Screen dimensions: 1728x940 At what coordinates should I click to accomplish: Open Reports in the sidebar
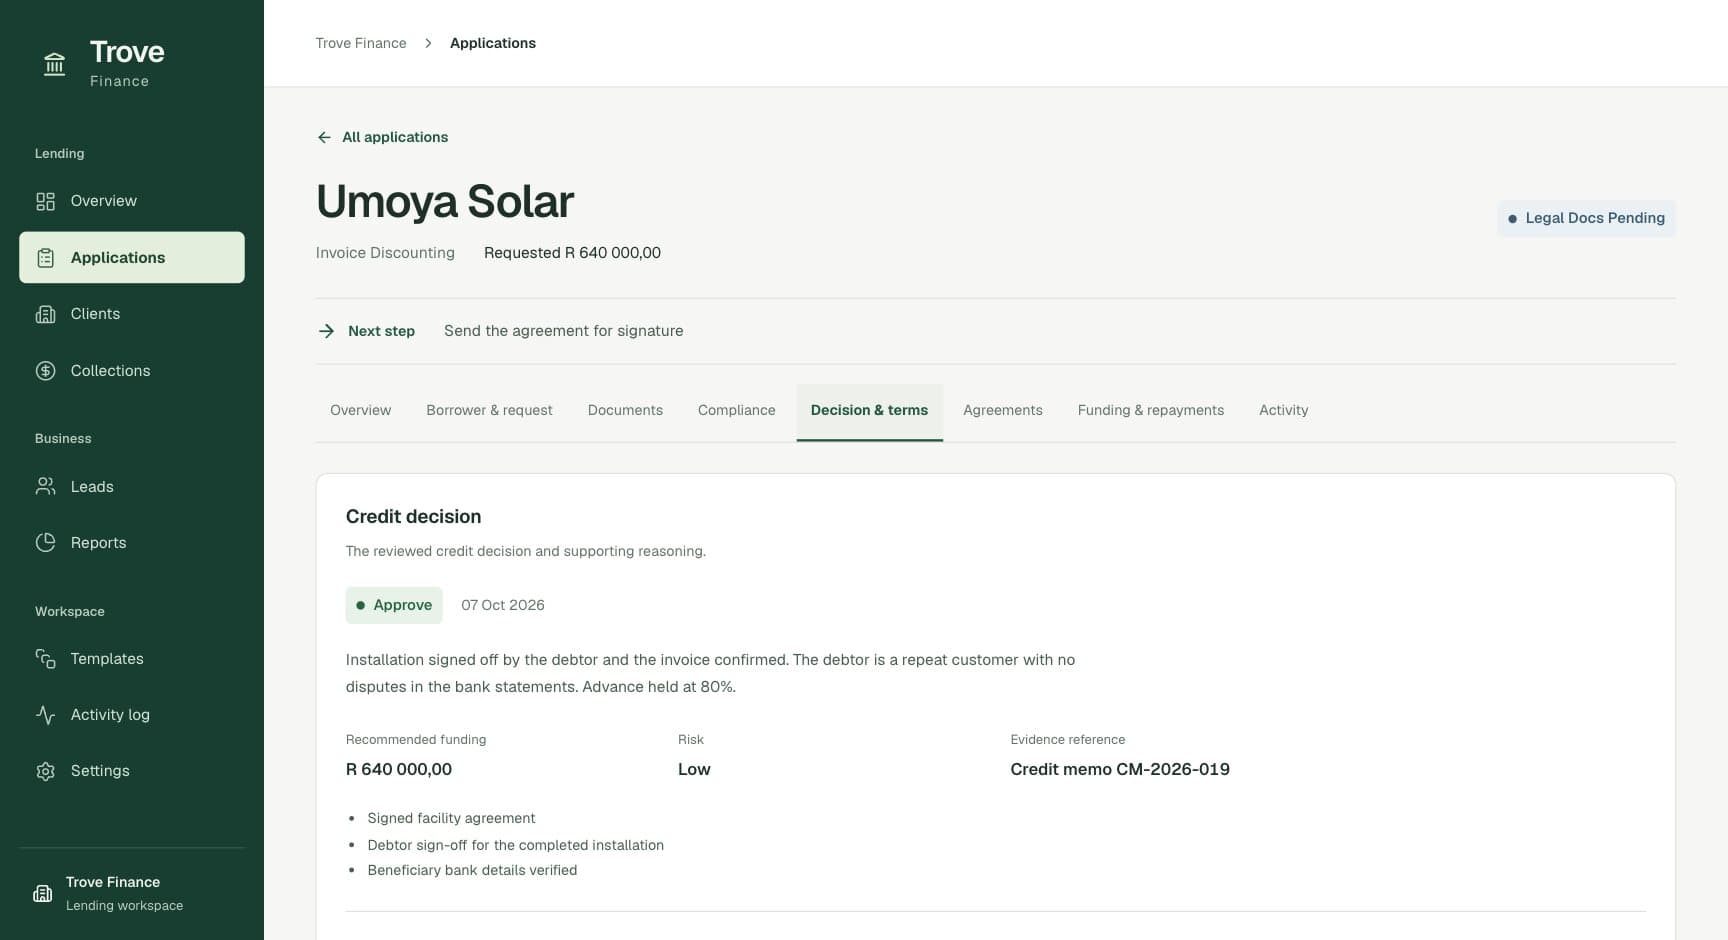point(132,543)
